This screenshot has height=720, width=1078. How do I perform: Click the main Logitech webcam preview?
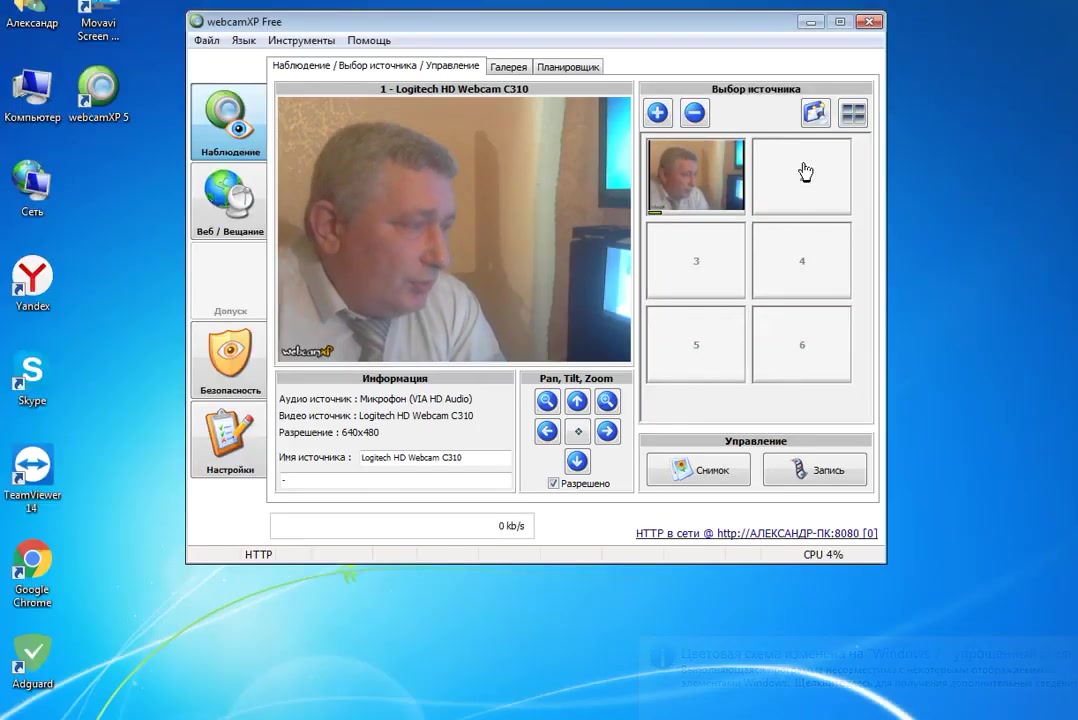point(454,229)
